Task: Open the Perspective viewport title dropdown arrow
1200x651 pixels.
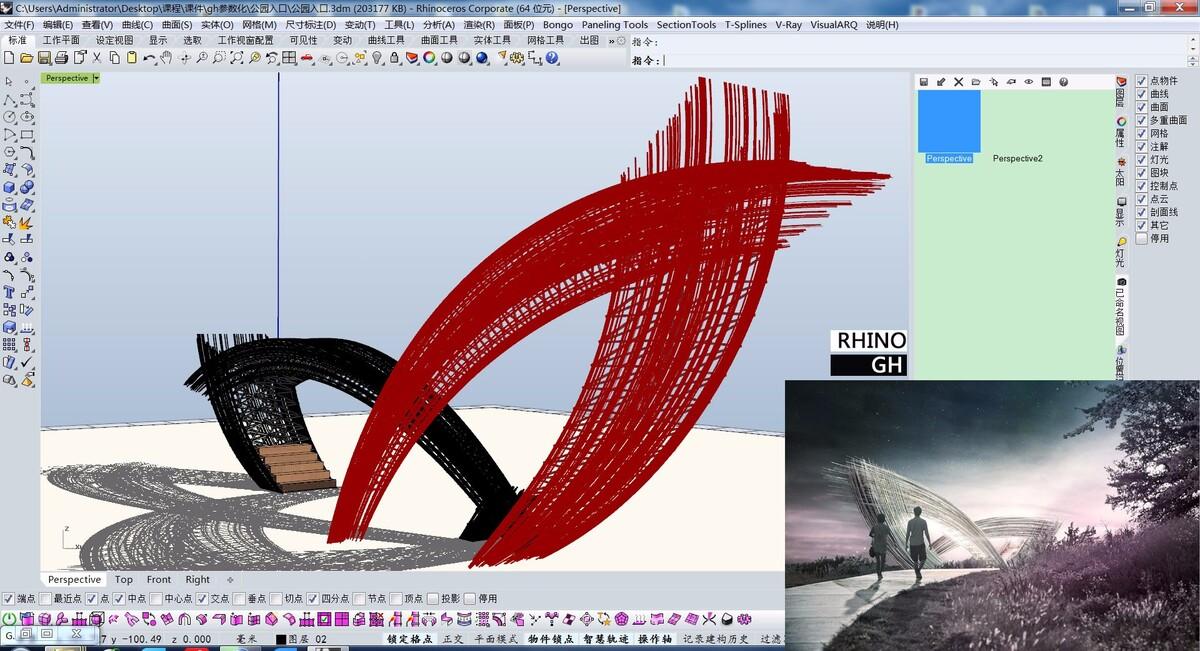Action: pos(96,78)
